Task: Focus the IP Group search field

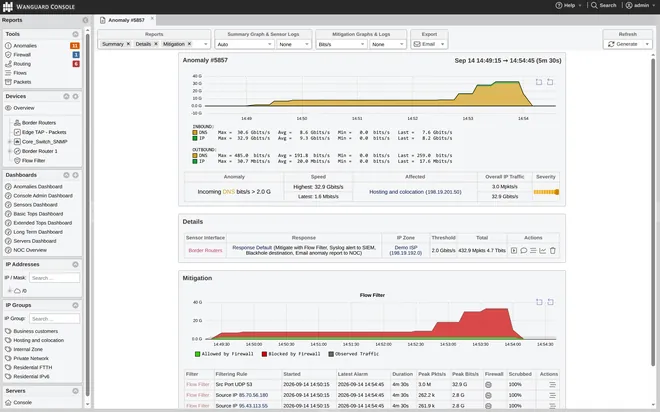Action: point(54,319)
